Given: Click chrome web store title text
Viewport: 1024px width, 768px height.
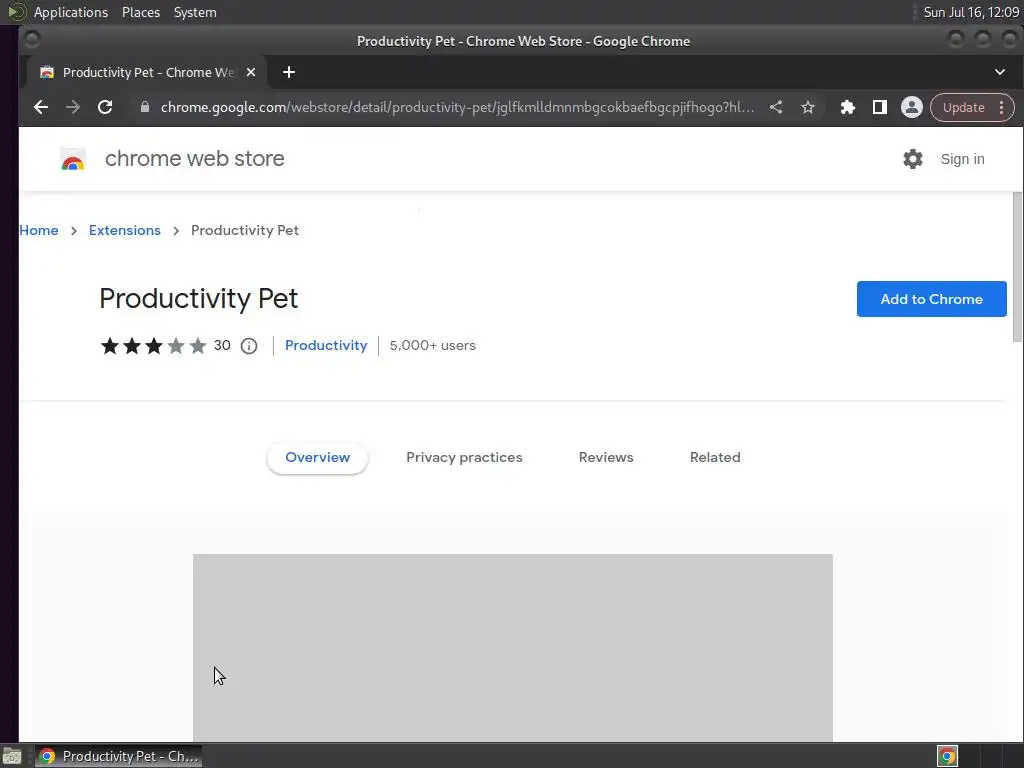Looking at the screenshot, I should 195,159.
